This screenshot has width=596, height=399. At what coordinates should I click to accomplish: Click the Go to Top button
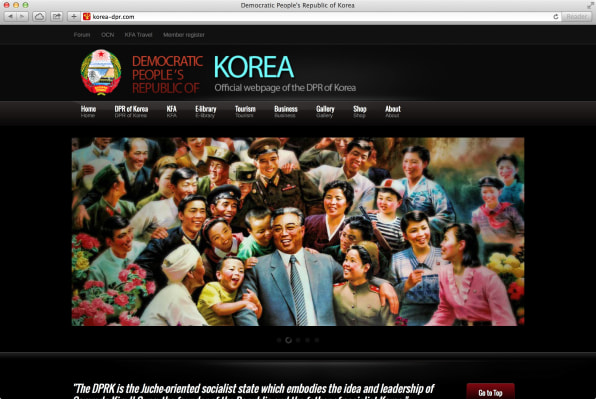[x=490, y=392]
